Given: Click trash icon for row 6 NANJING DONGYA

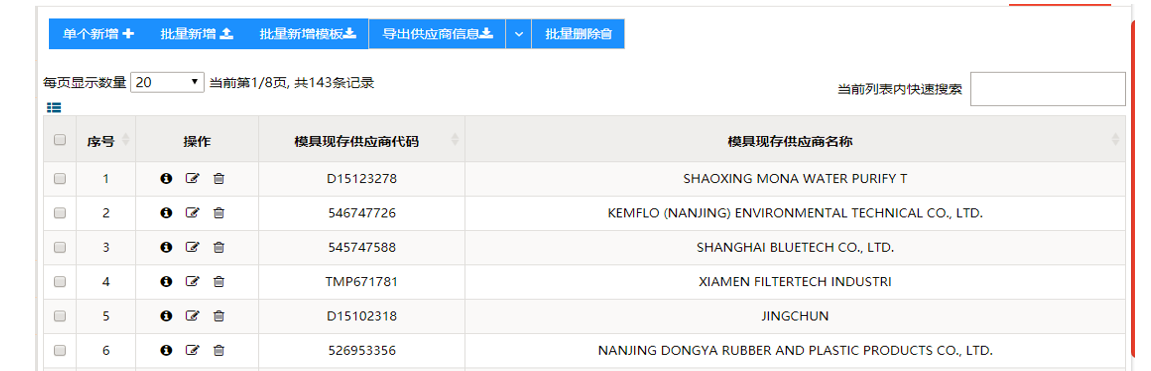Looking at the screenshot, I should pyautogui.click(x=218, y=350).
